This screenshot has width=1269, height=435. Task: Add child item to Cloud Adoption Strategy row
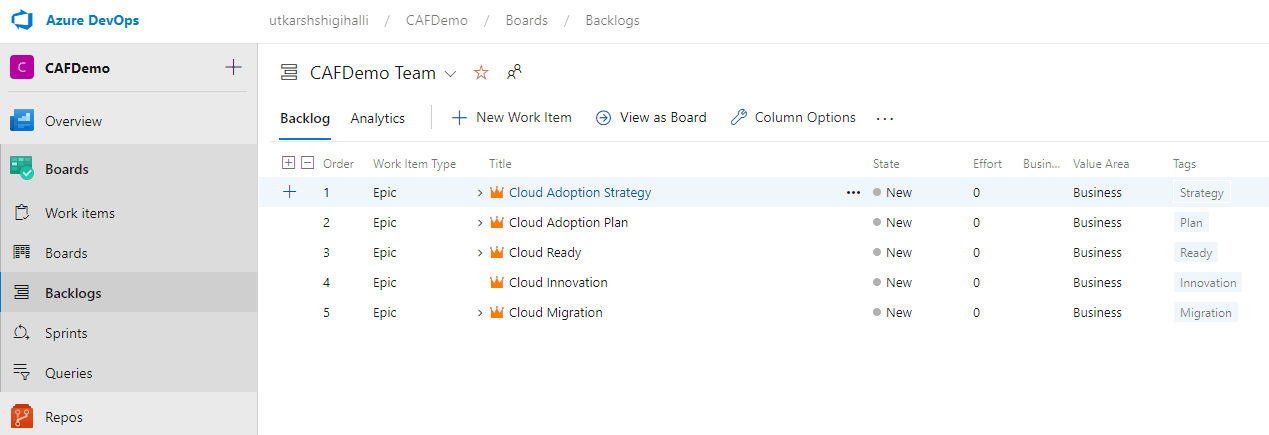(290, 192)
